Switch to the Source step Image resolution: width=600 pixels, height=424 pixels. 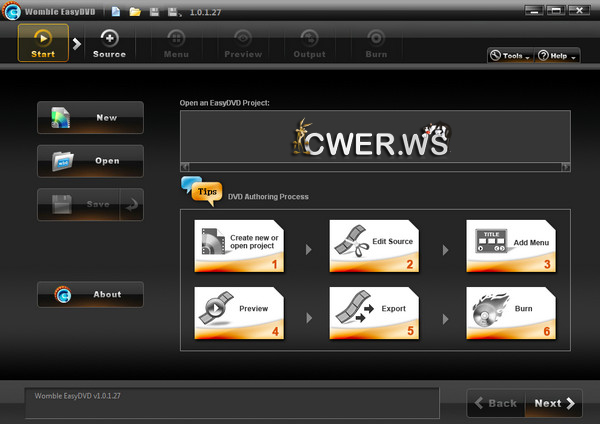coord(109,42)
